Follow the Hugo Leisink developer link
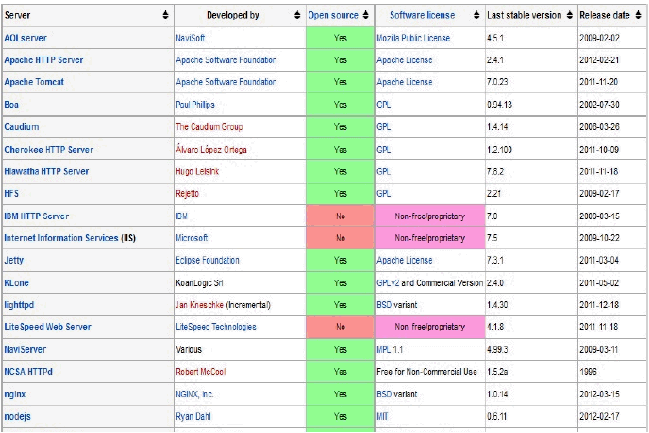The width and height of the screenshot is (649, 433). click(x=197, y=171)
